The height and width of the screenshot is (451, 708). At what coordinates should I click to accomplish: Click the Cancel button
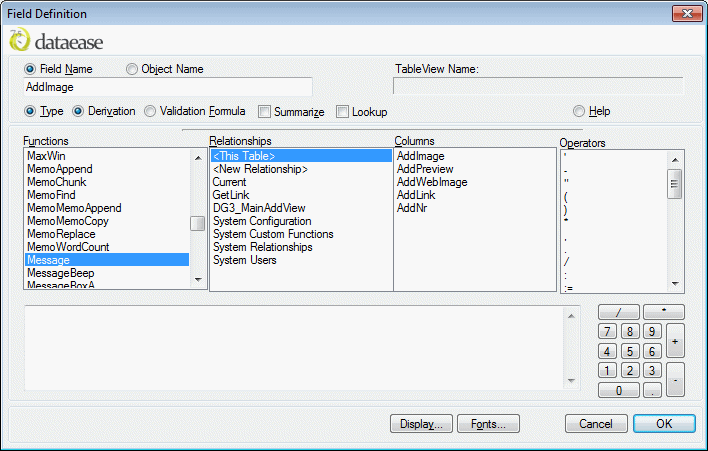click(596, 424)
